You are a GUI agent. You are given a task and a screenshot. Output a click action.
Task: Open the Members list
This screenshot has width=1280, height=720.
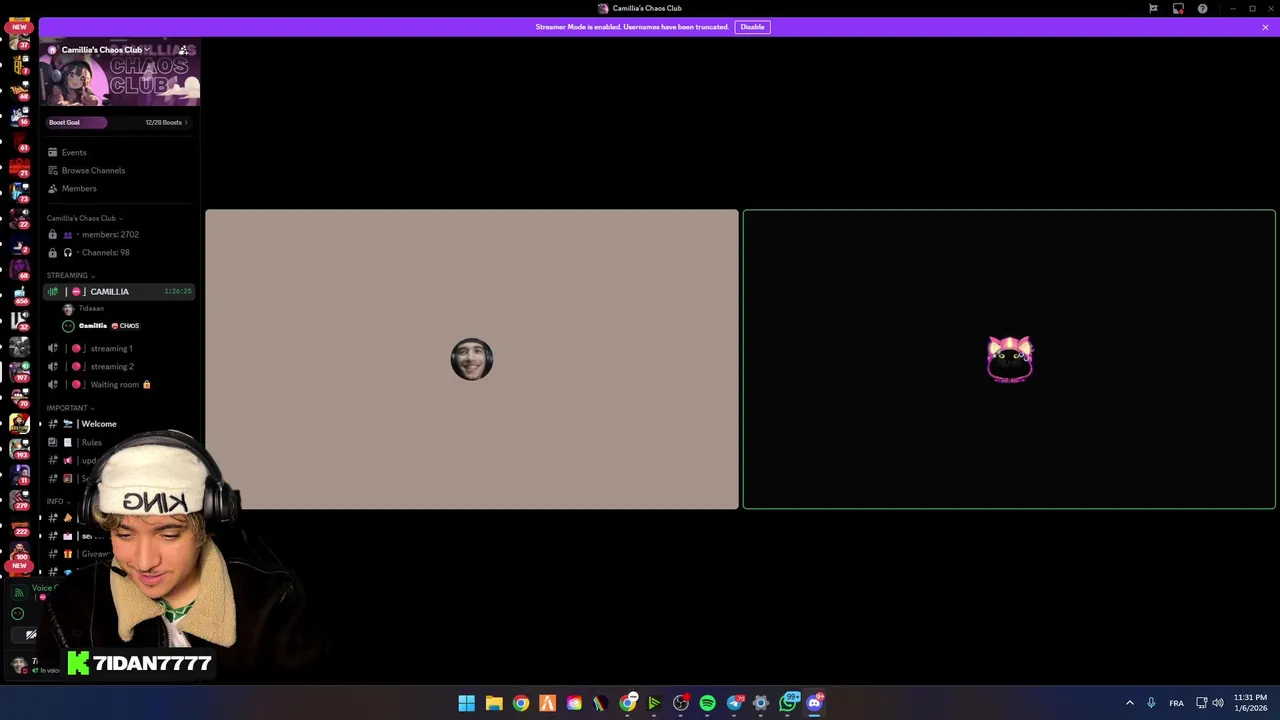click(120, 188)
